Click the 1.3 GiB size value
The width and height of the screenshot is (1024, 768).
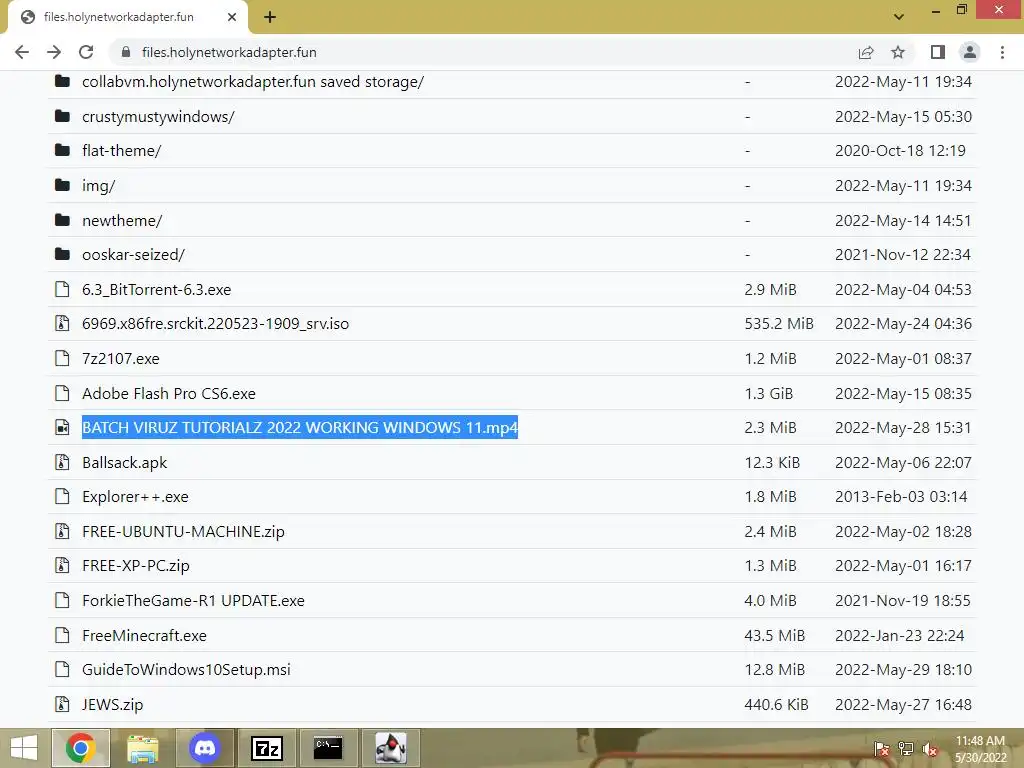tap(769, 394)
